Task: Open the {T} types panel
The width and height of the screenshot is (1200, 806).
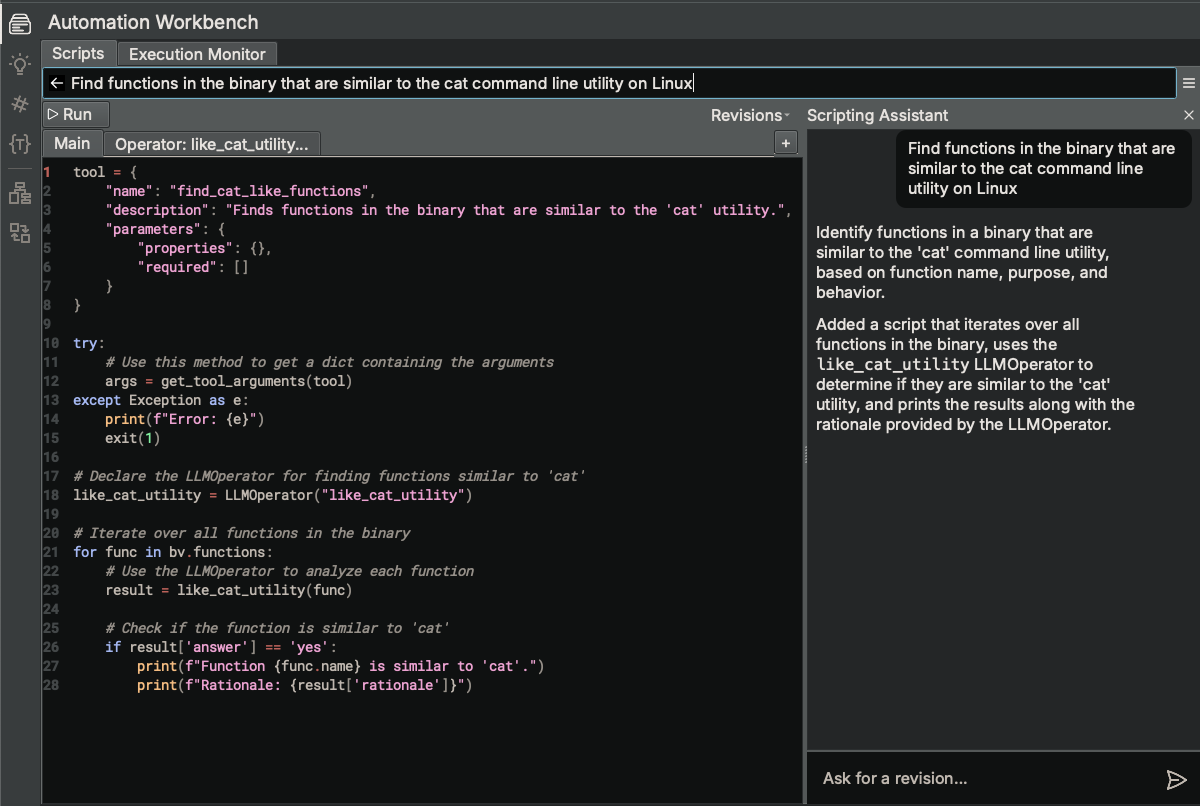Action: (x=19, y=145)
